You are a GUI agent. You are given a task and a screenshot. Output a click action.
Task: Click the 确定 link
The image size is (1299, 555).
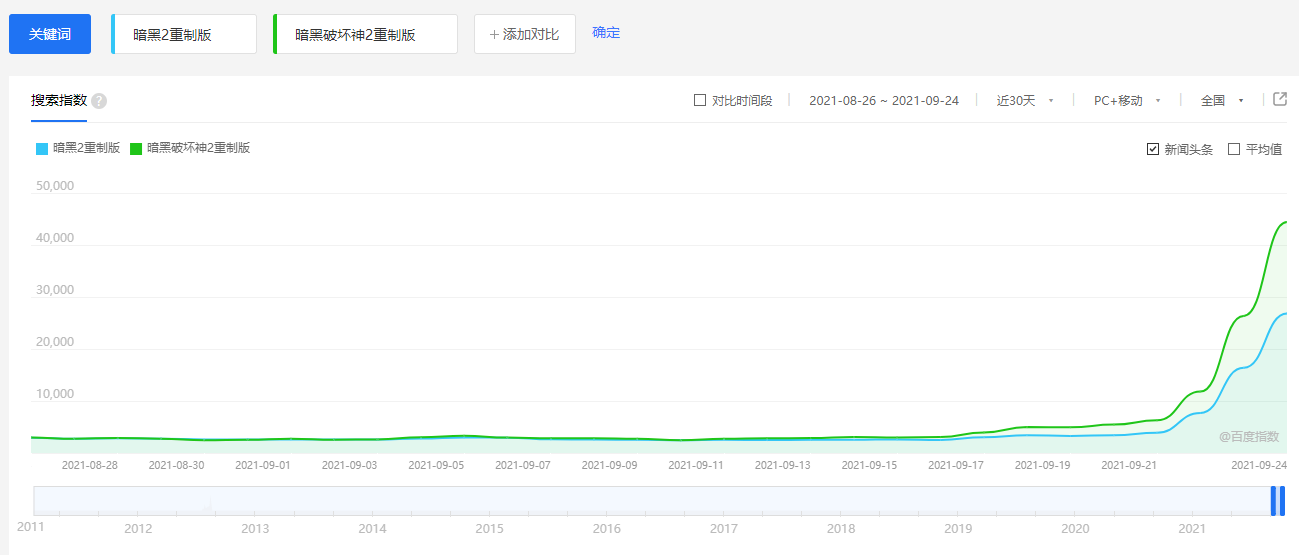point(606,32)
